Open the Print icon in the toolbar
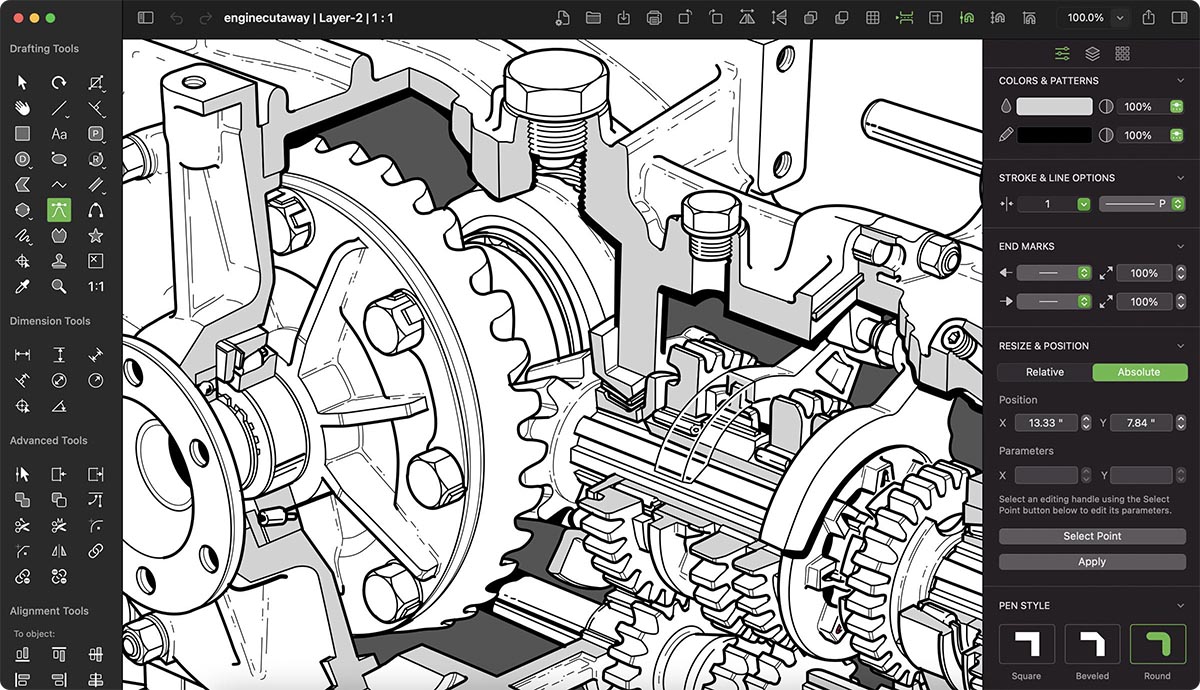This screenshot has width=1200, height=690. 656,17
